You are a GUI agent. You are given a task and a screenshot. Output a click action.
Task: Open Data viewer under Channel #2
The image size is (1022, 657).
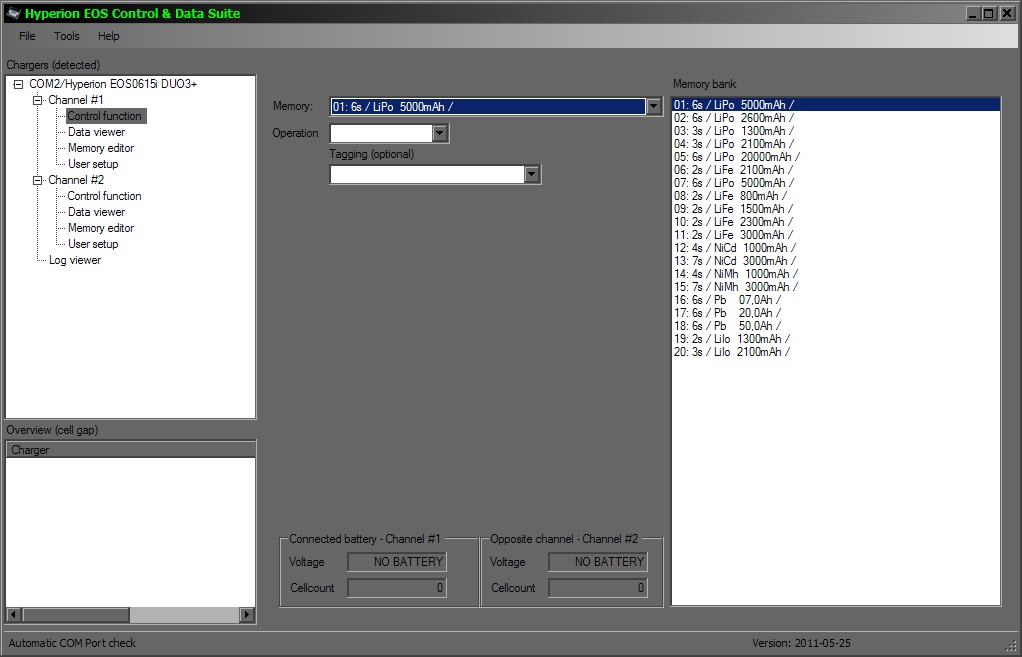click(x=96, y=212)
